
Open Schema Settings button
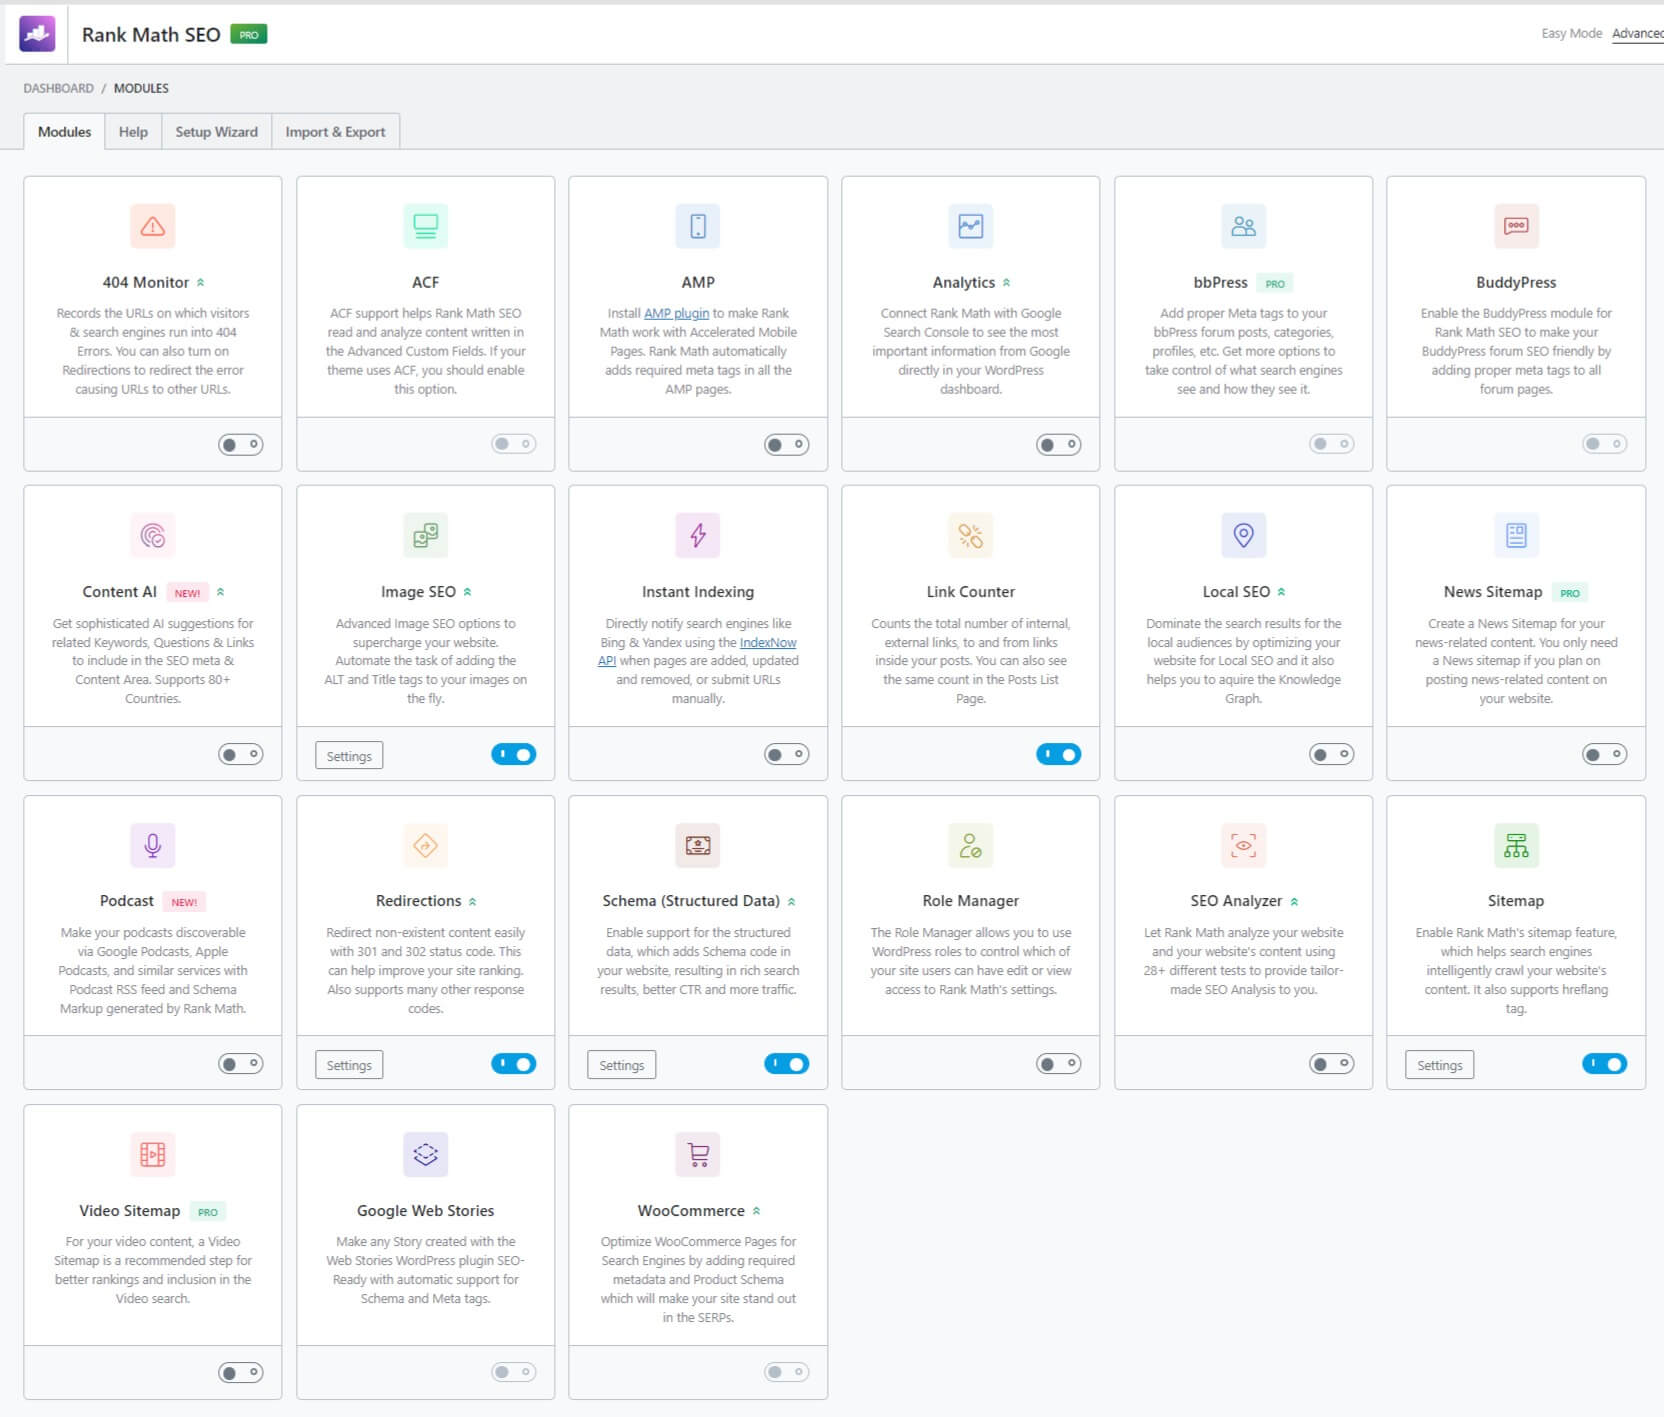pyautogui.click(x=622, y=1065)
